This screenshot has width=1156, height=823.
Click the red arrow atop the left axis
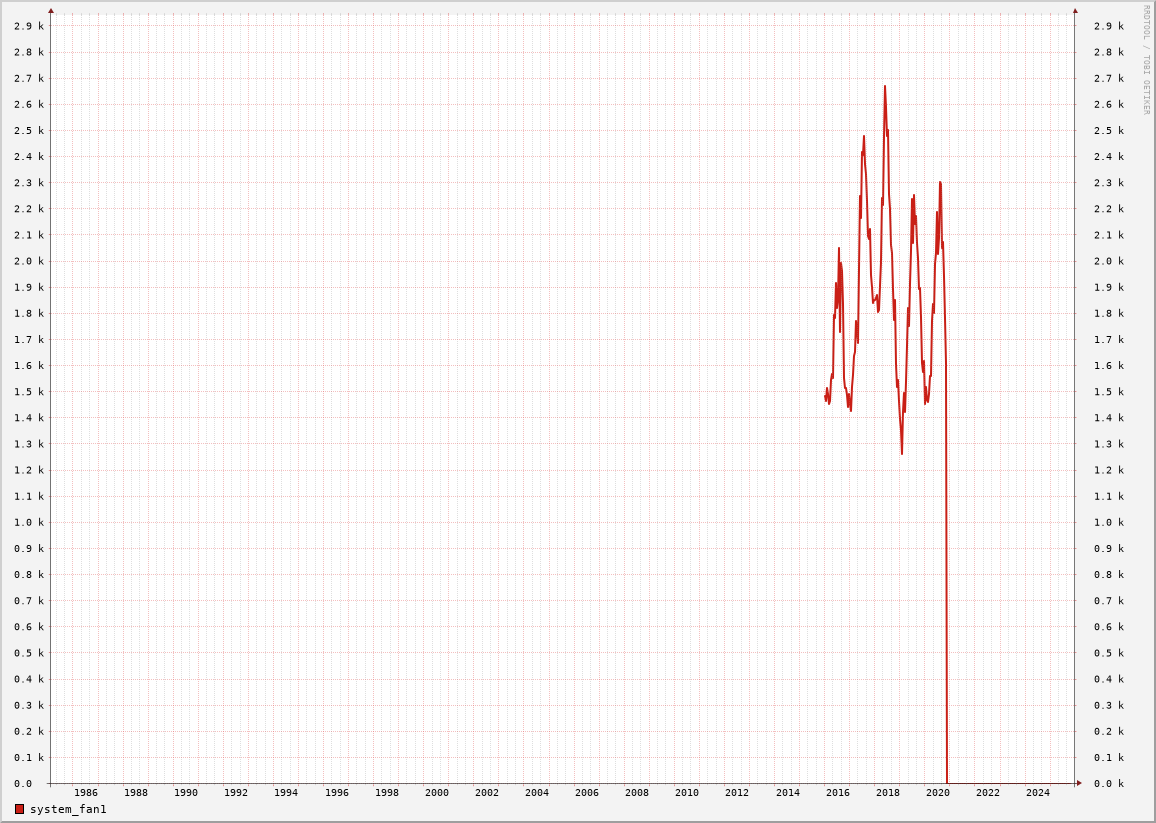(x=51, y=10)
